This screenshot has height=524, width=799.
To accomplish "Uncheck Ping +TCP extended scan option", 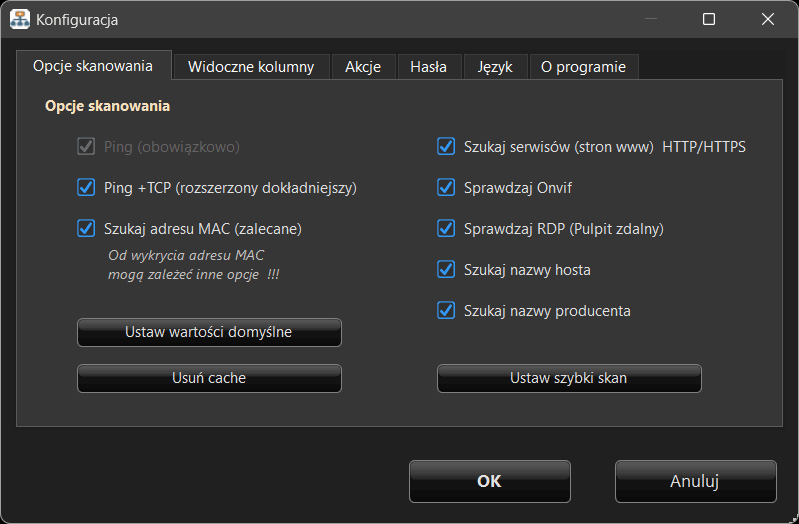I will 86,187.
